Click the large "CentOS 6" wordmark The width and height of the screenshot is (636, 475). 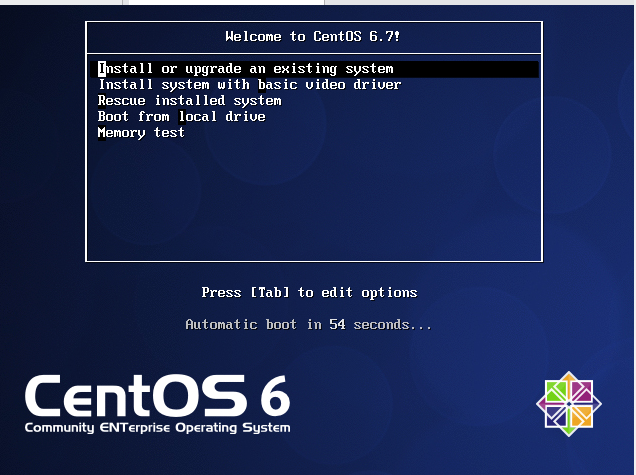tap(157, 396)
